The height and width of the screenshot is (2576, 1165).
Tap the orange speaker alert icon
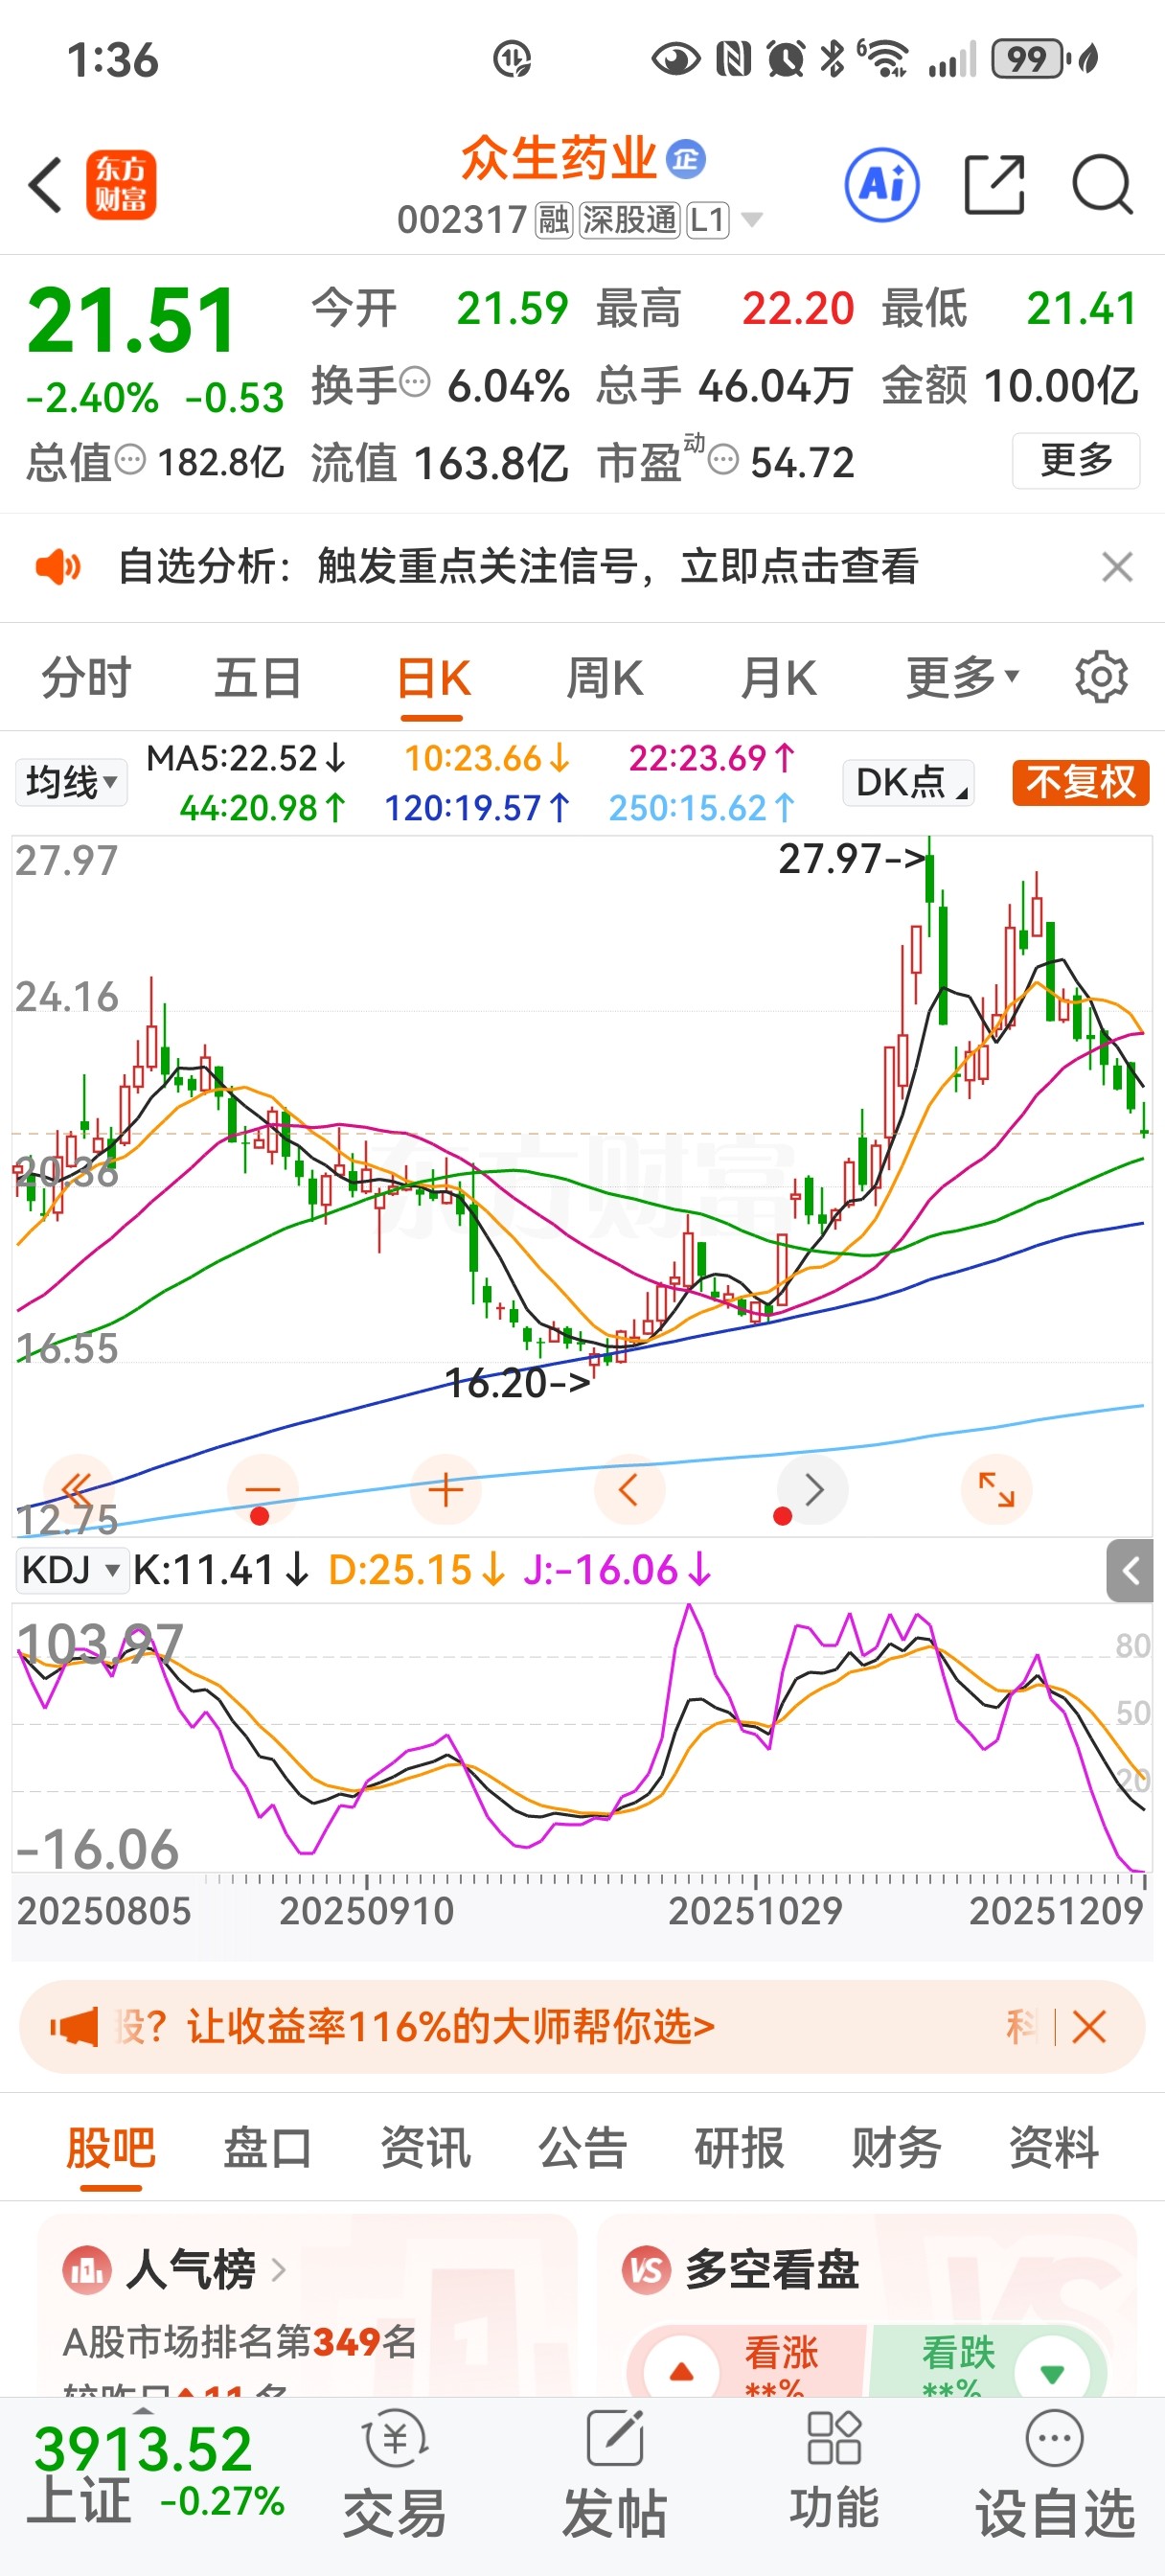point(58,567)
